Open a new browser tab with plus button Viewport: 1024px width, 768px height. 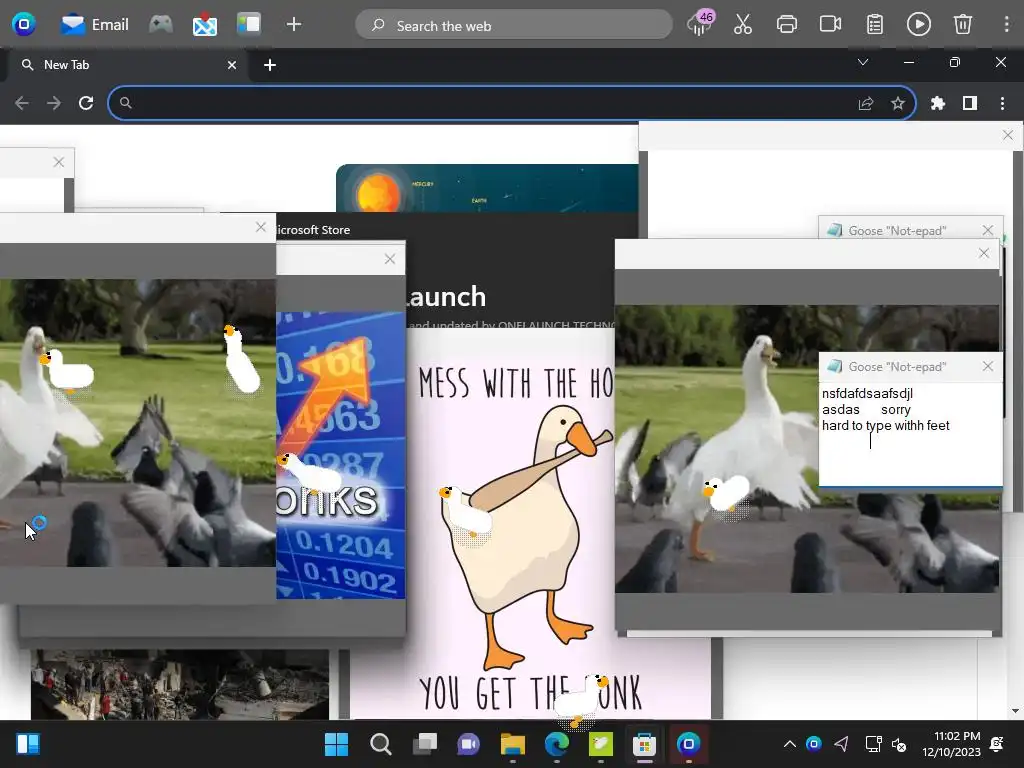pyautogui.click(x=270, y=65)
